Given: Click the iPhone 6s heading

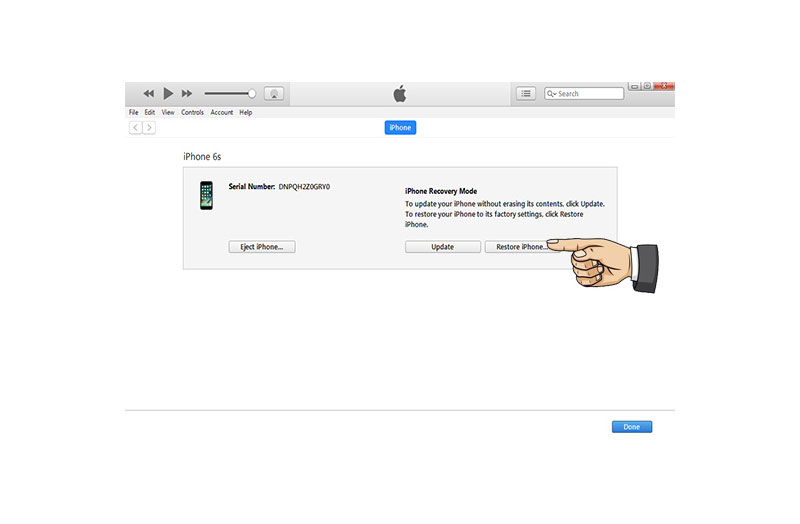Looking at the screenshot, I should [x=202, y=157].
